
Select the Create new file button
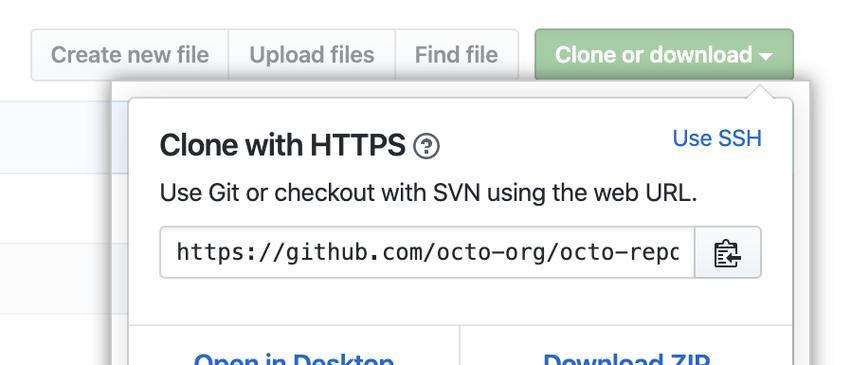click(x=130, y=55)
